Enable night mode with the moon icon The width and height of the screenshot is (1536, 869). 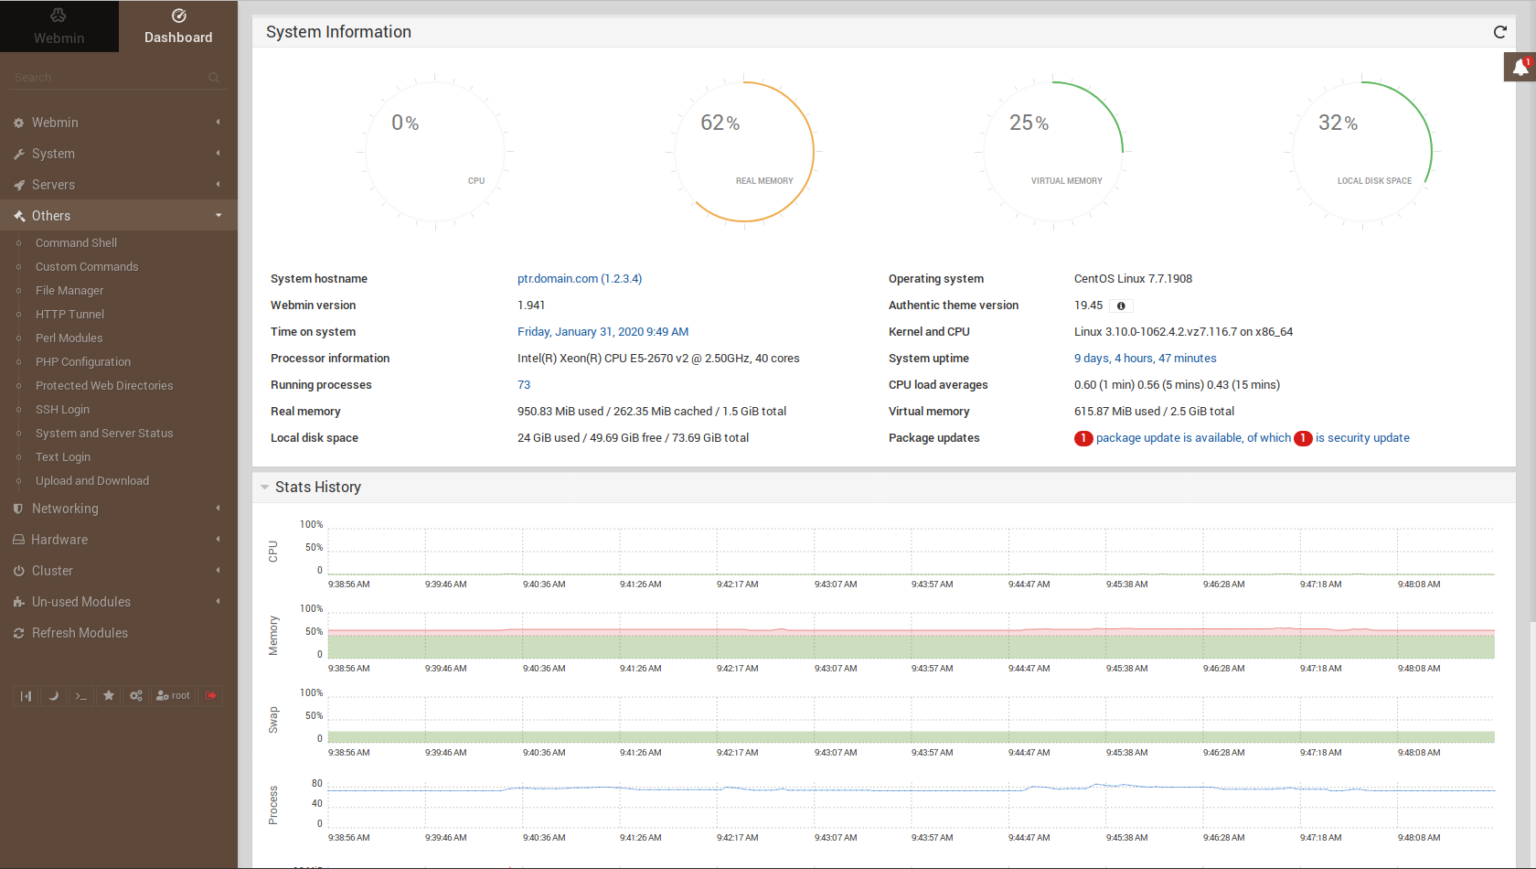pos(53,695)
